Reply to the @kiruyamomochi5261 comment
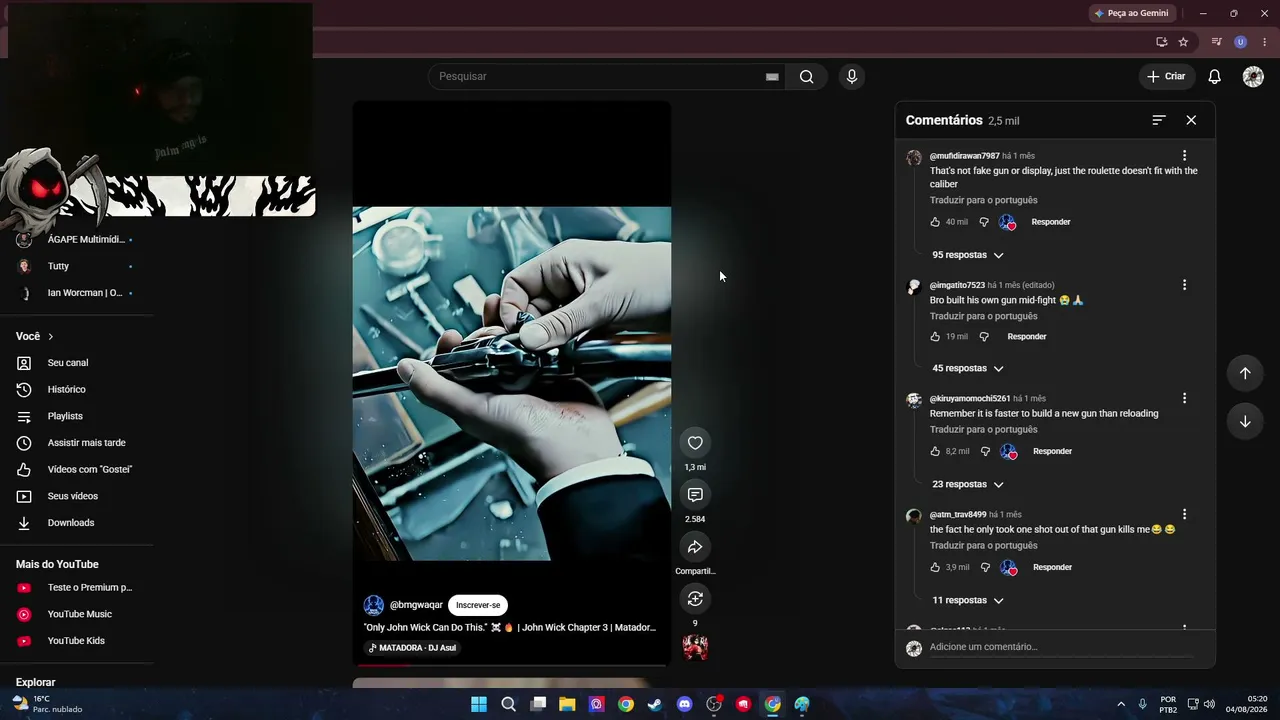The height and width of the screenshot is (720, 1280). point(1052,451)
